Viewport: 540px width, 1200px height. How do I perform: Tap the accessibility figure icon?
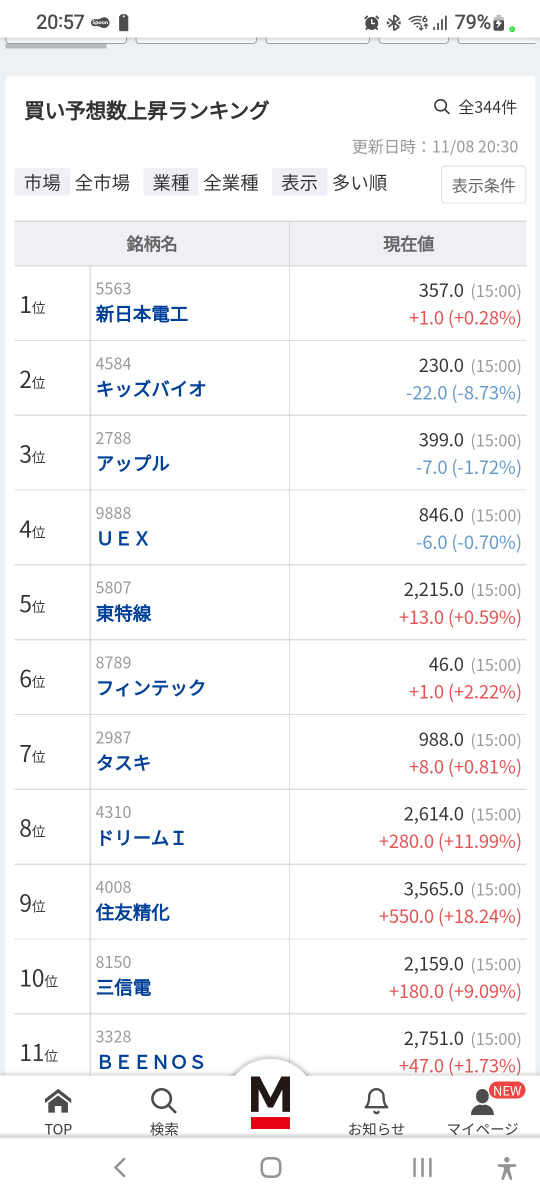(x=507, y=1167)
